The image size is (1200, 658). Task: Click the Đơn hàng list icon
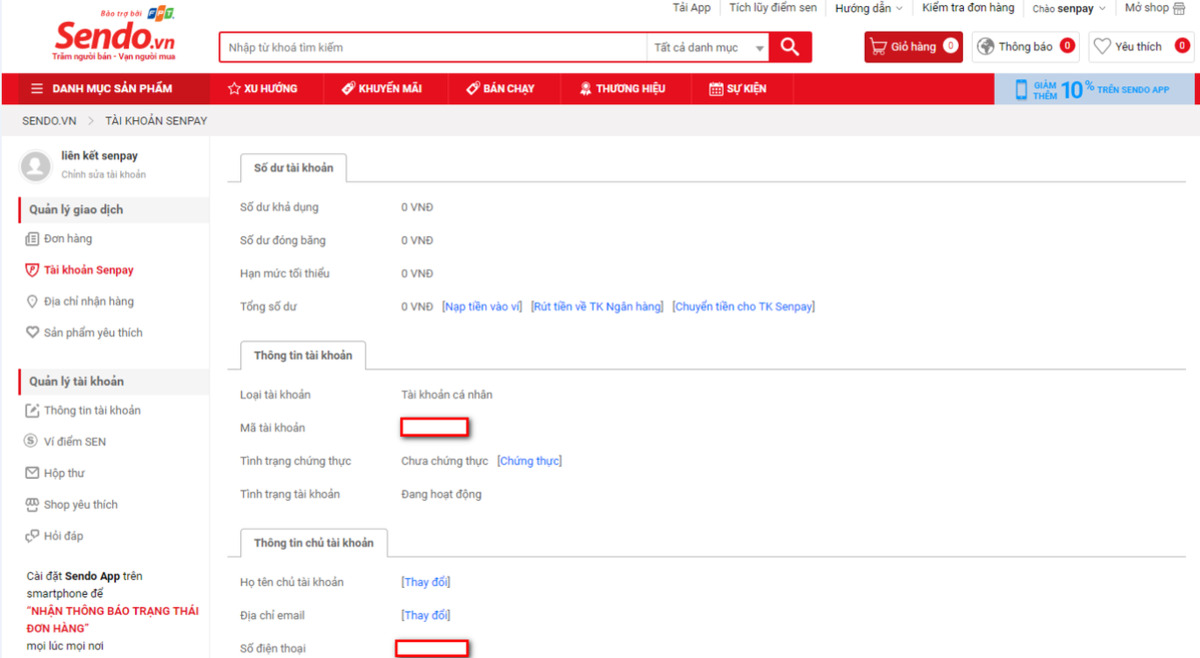(x=32, y=239)
